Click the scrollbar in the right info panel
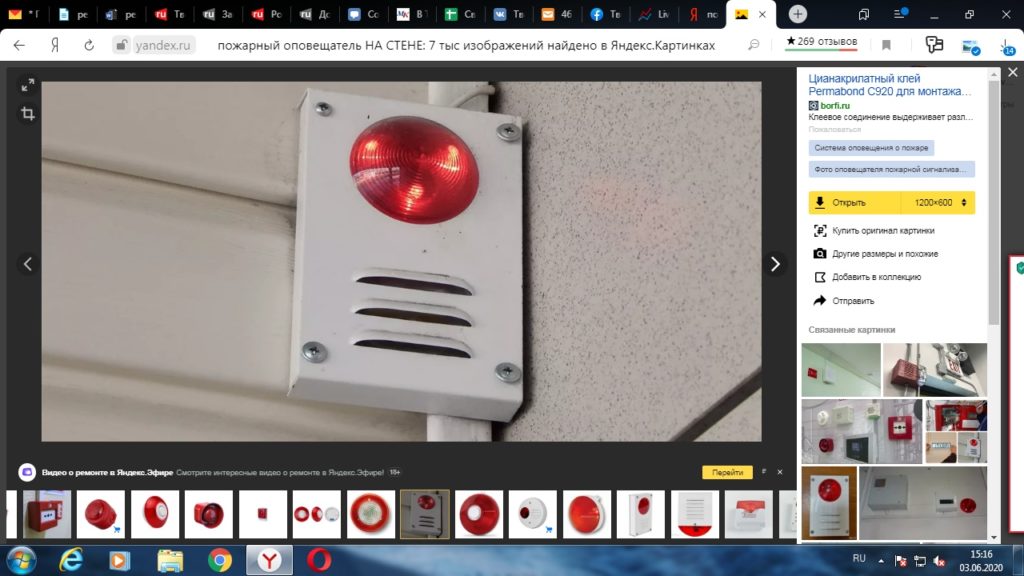 click(x=993, y=200)
